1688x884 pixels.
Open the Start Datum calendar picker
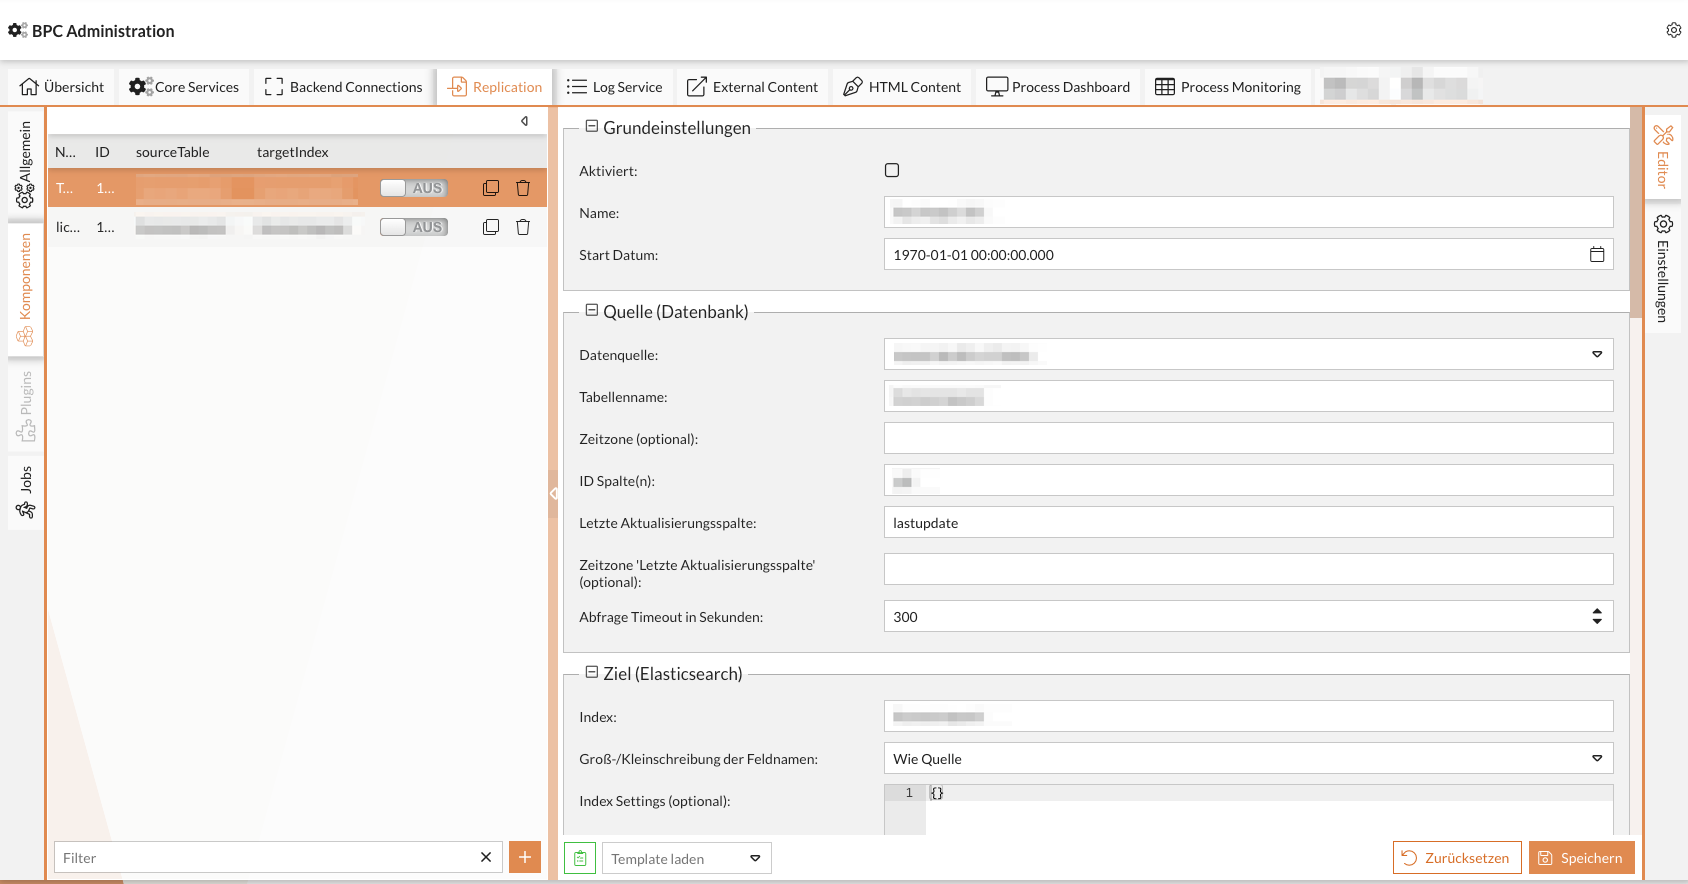(1597, 255)
